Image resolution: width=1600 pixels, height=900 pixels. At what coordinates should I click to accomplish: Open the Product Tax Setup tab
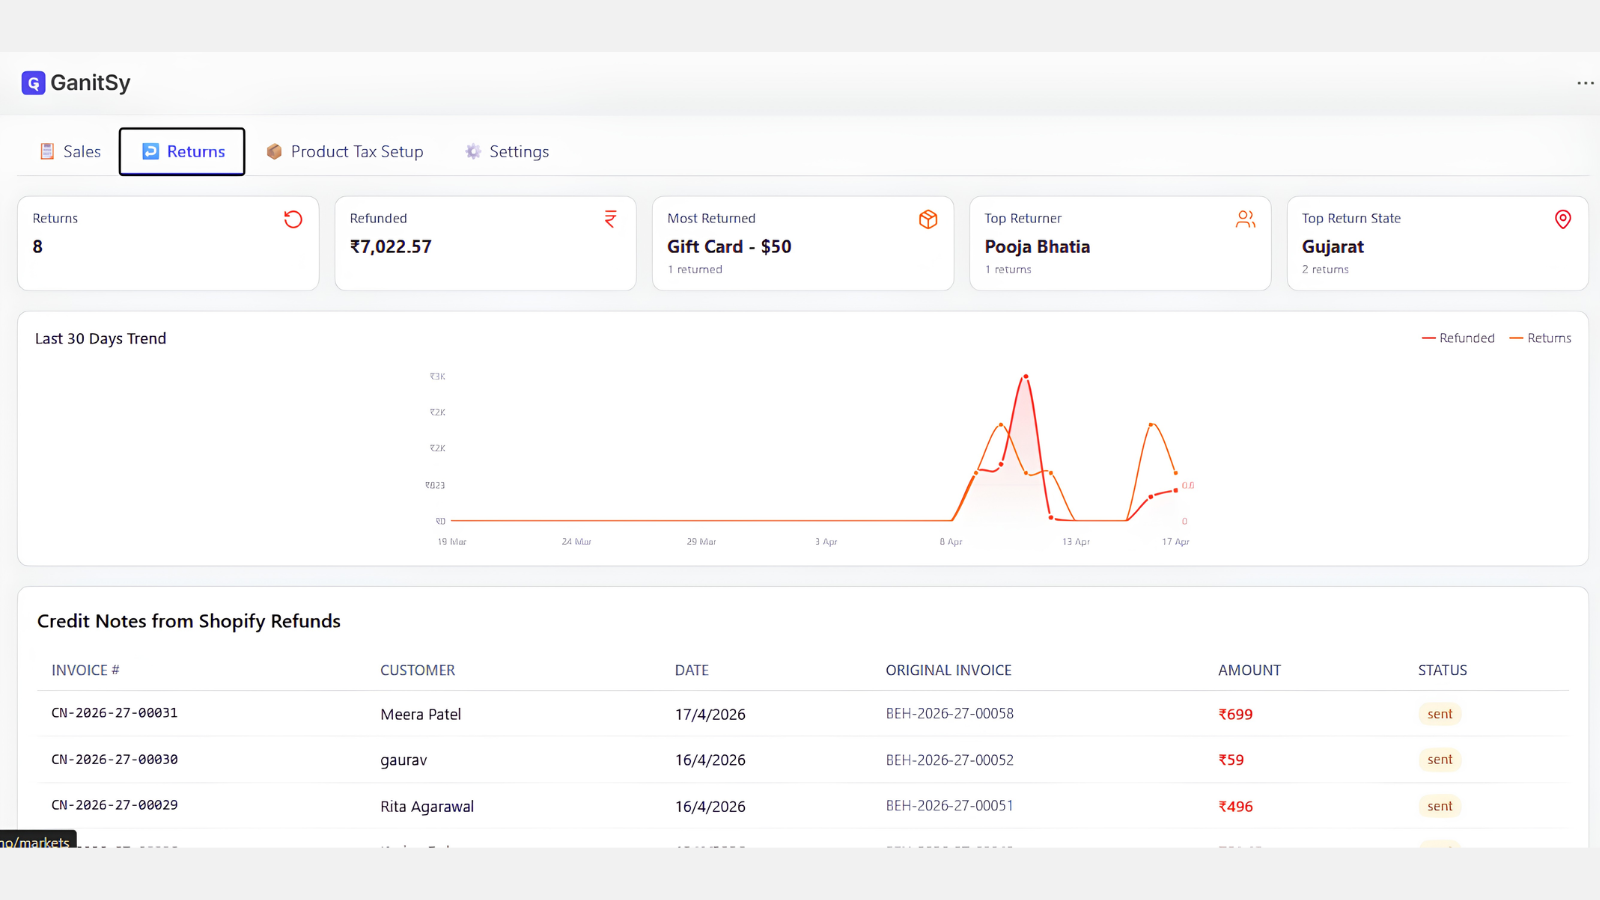pyautogui.click(x=345, y=151)
